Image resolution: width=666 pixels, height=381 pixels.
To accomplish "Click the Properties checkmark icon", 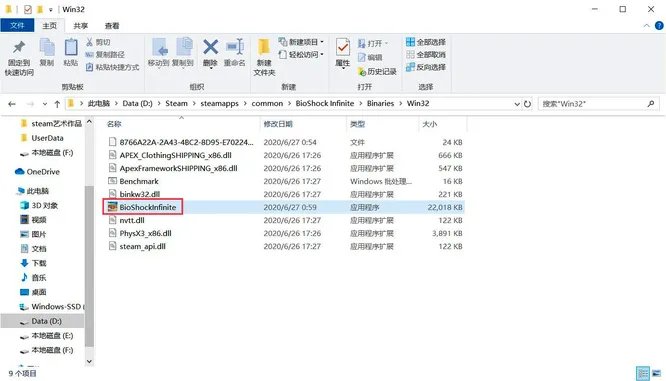I will pyautogui.click(x=342, y=47).
